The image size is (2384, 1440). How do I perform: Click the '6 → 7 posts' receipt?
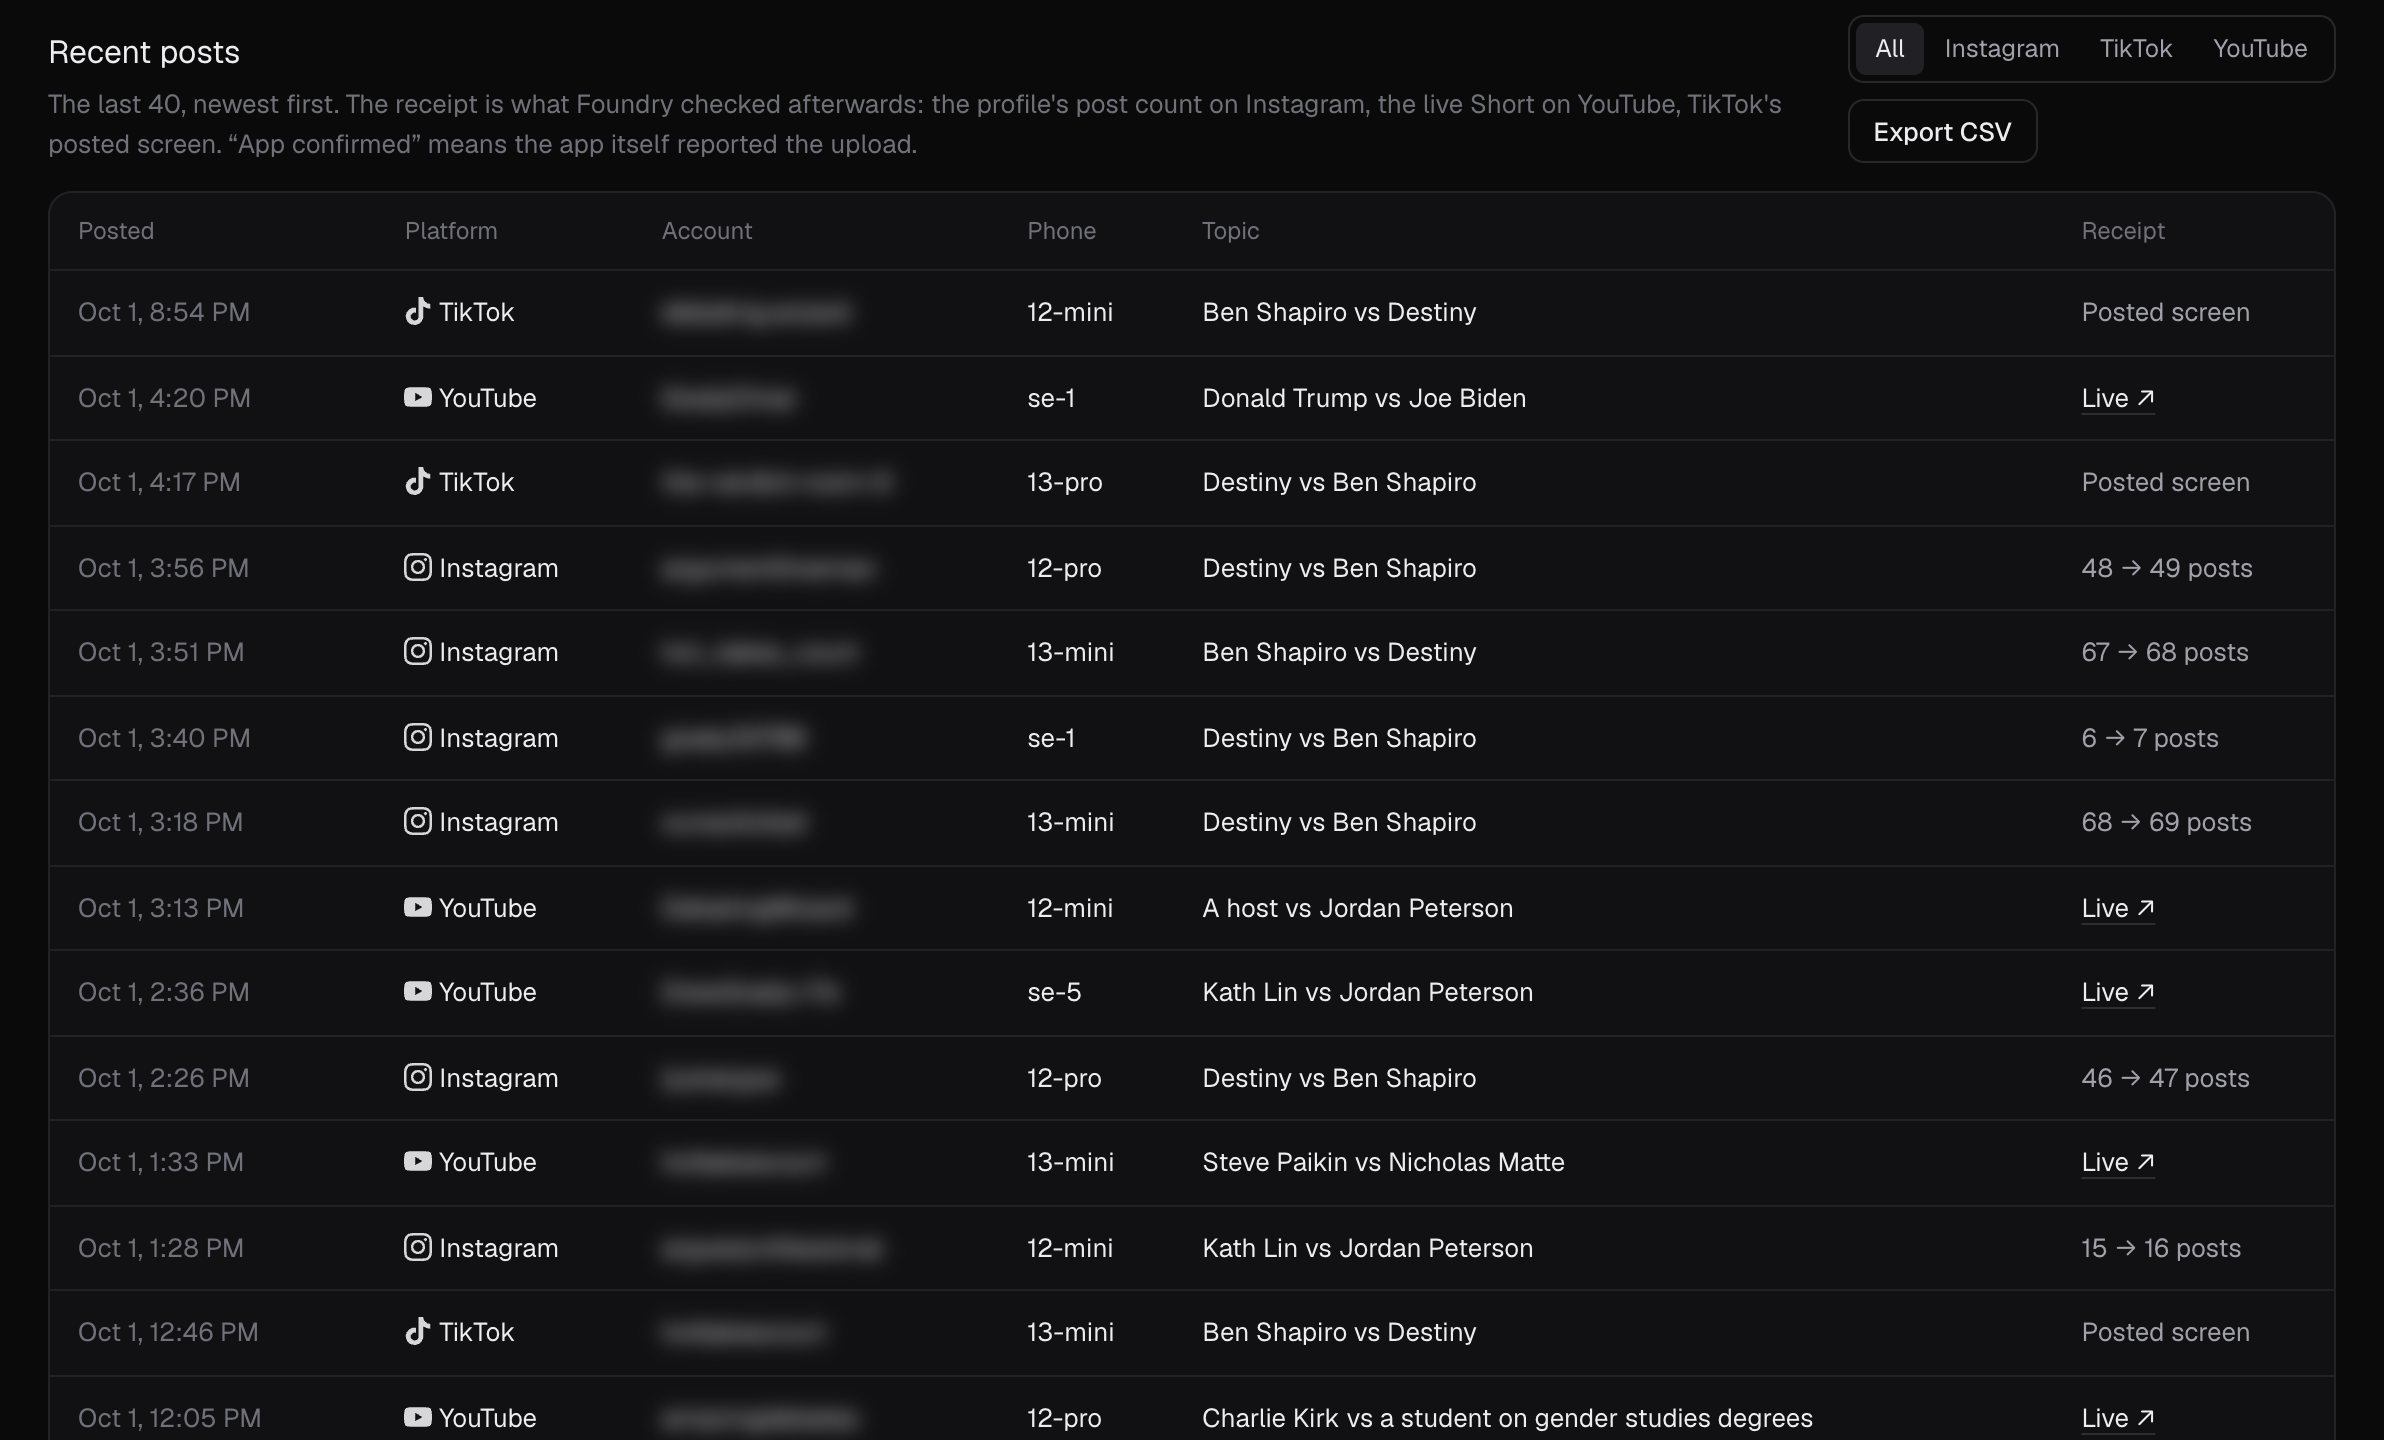tap(2149, 738)
